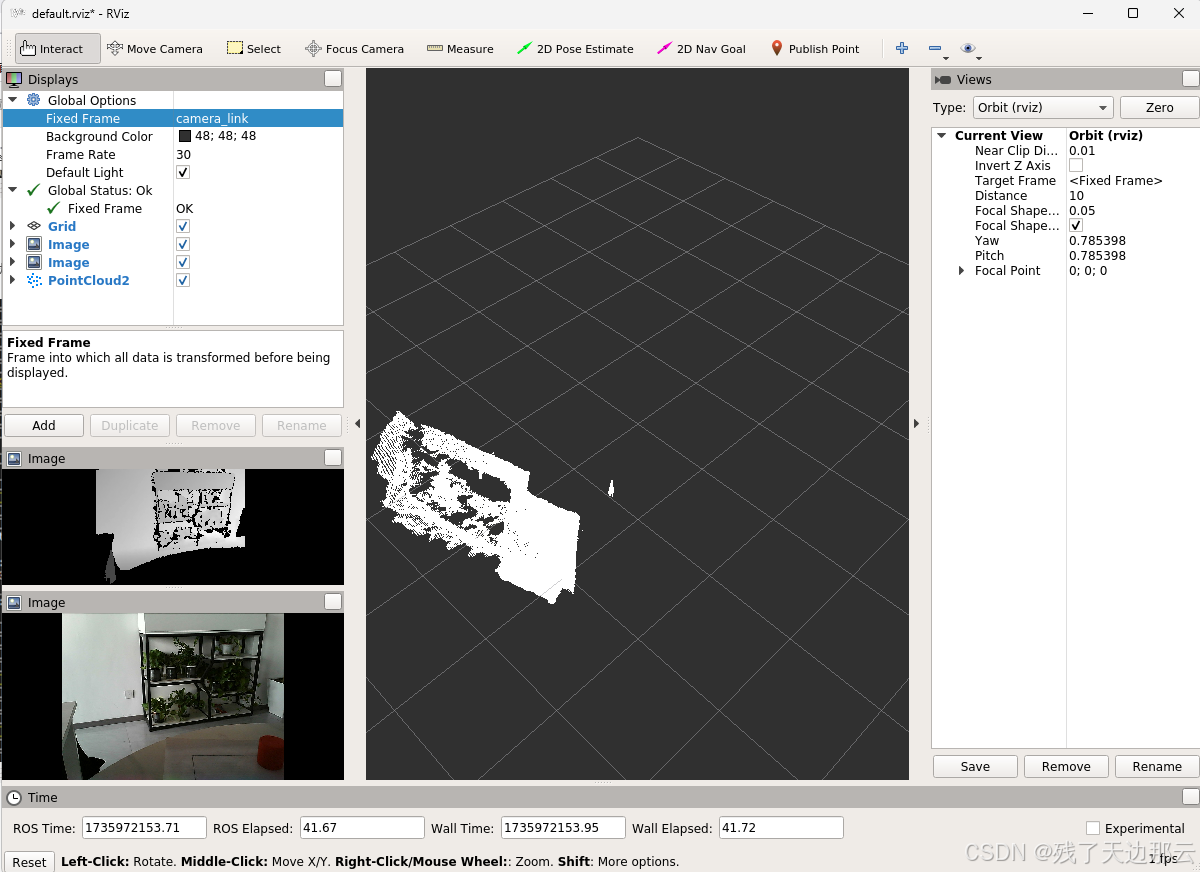Activate the Select tool
The image size is (1200, 872).
(254, 48)
